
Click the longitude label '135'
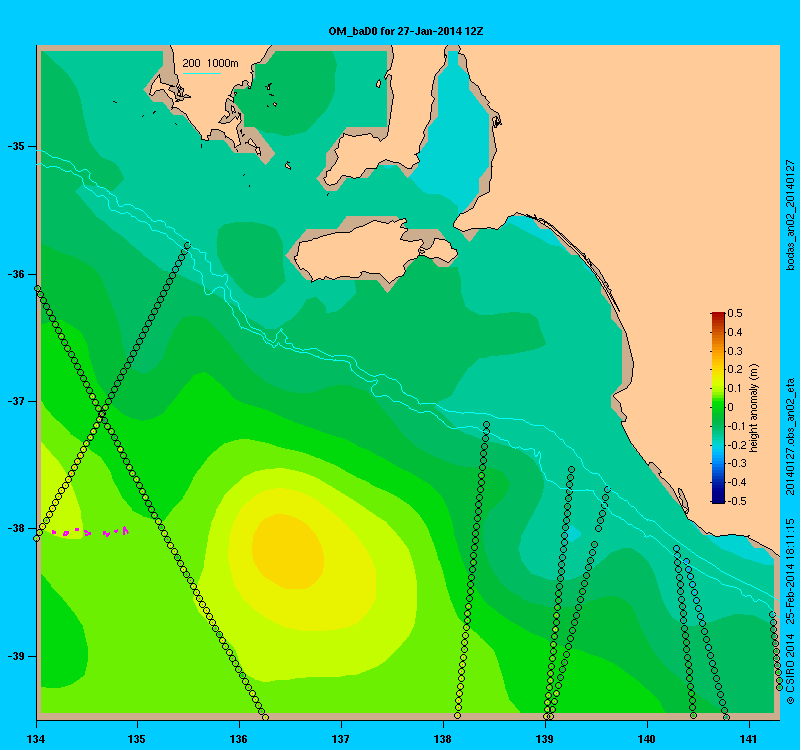pos(137,739)
